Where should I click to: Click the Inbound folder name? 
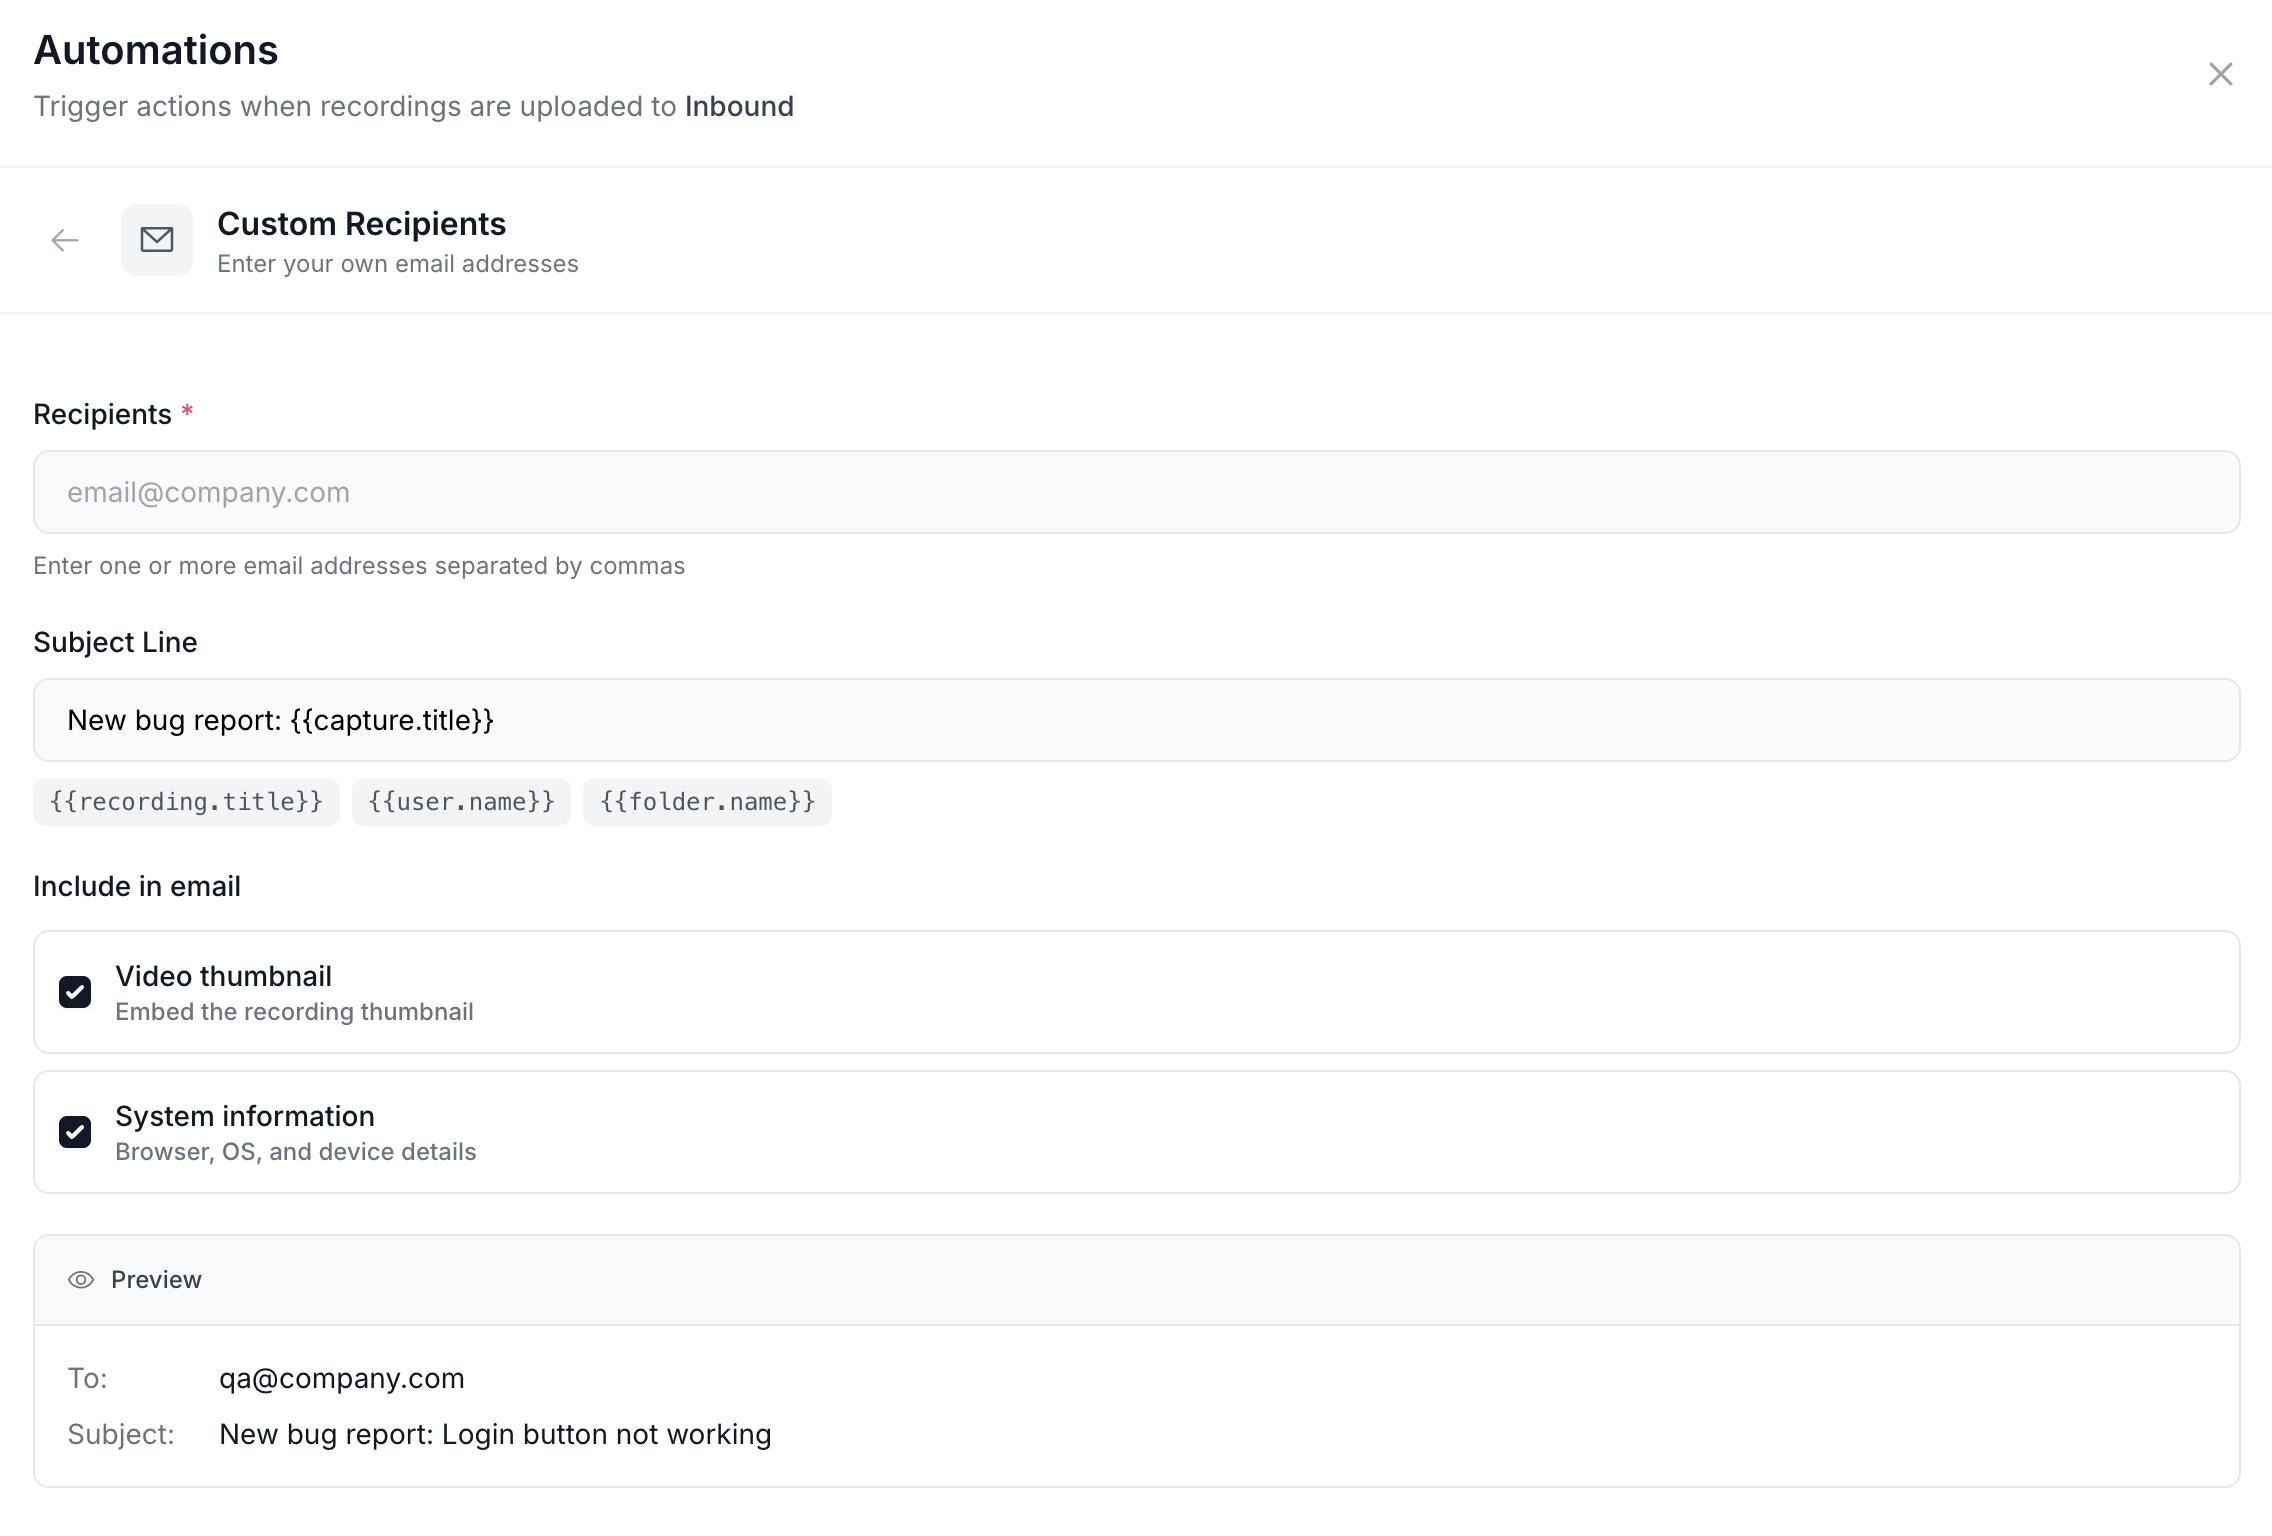[739, 106]
